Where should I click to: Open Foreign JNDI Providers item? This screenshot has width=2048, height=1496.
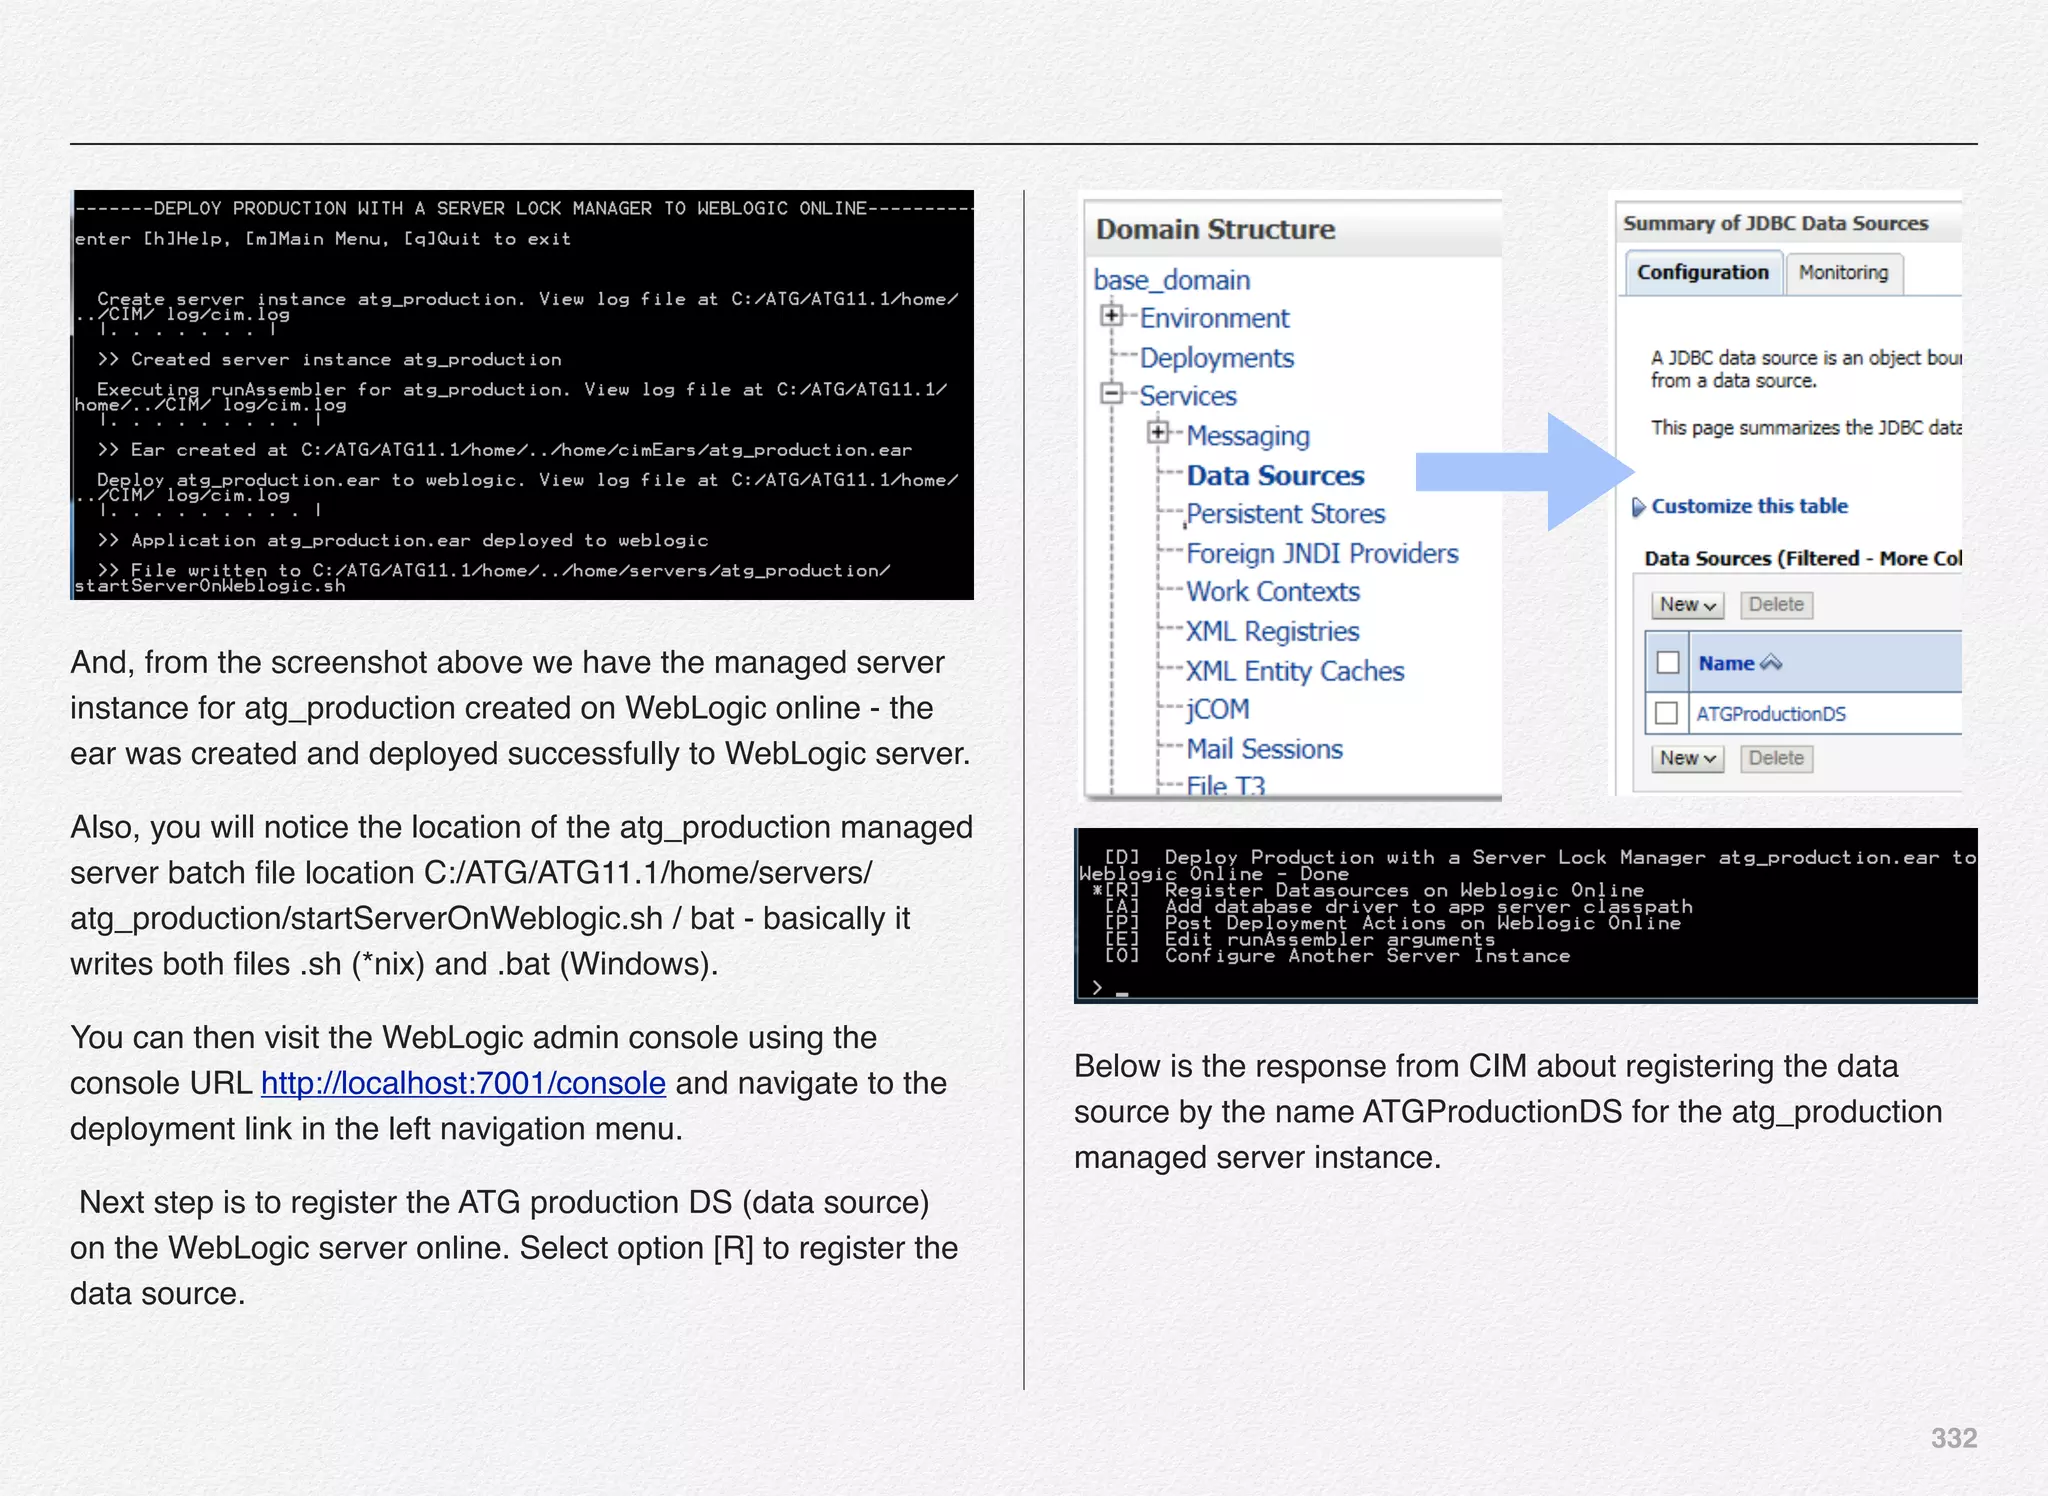1322,553
